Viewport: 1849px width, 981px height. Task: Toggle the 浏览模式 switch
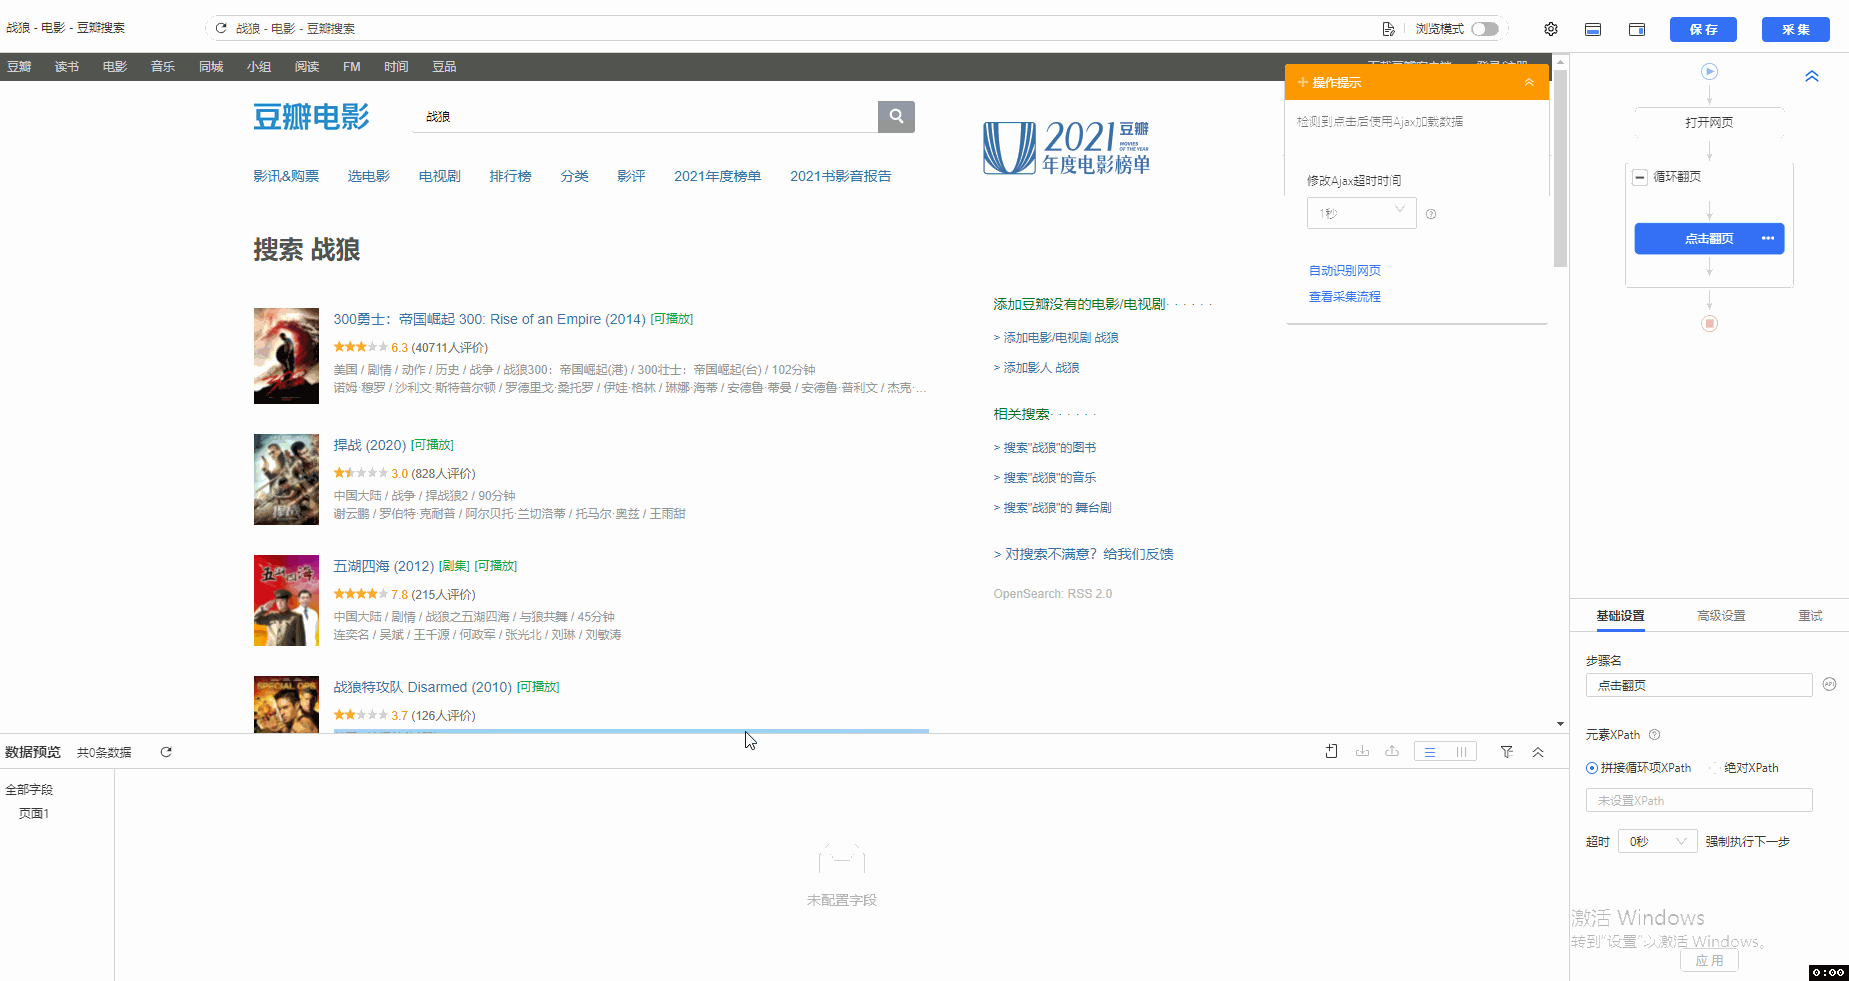tap(1485, 29)
